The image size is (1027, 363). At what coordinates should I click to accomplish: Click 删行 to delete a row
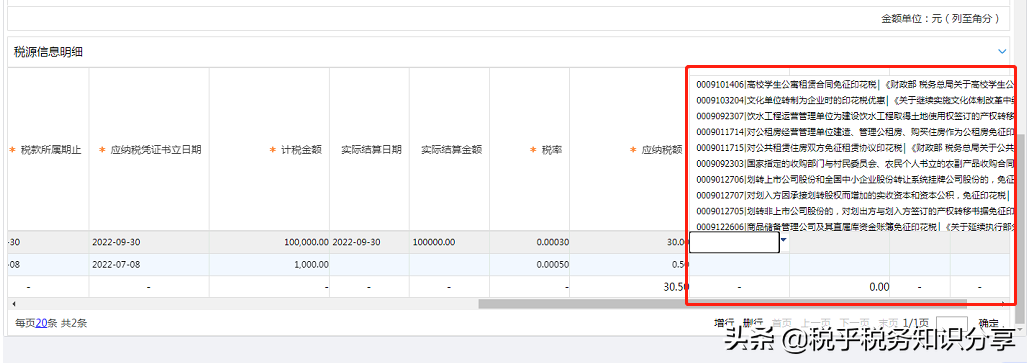(x=753, y=323)
